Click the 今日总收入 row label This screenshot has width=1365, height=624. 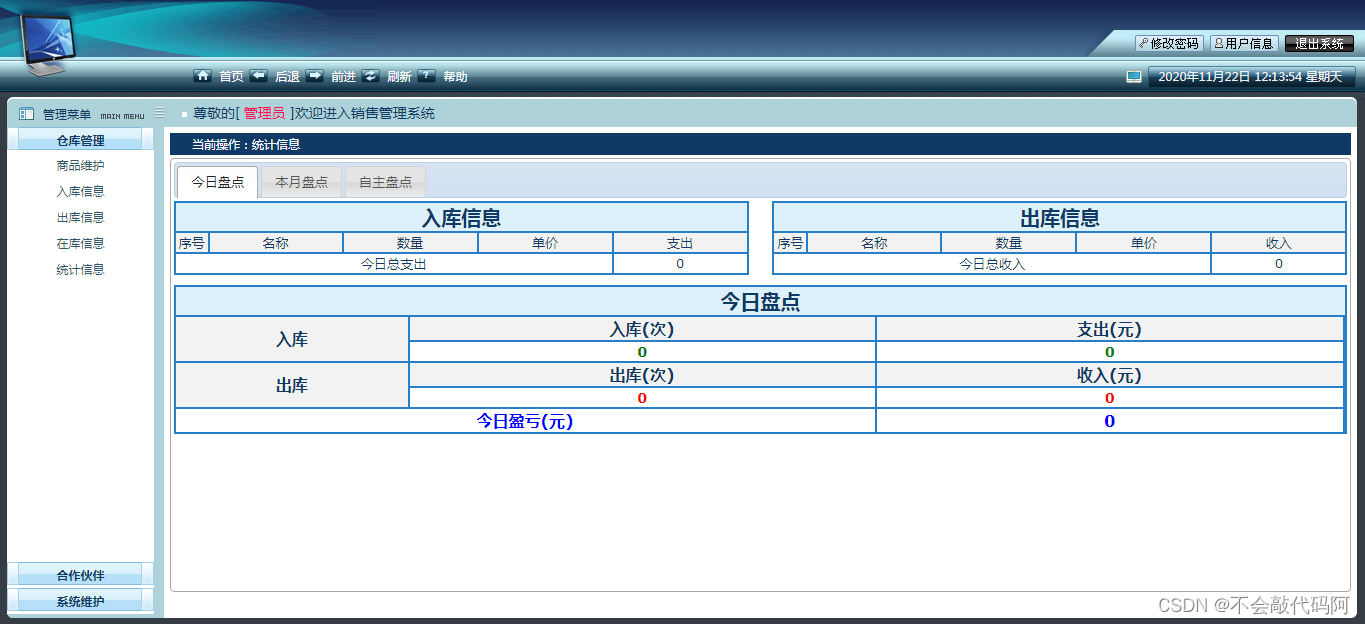[x=992, y=264]
